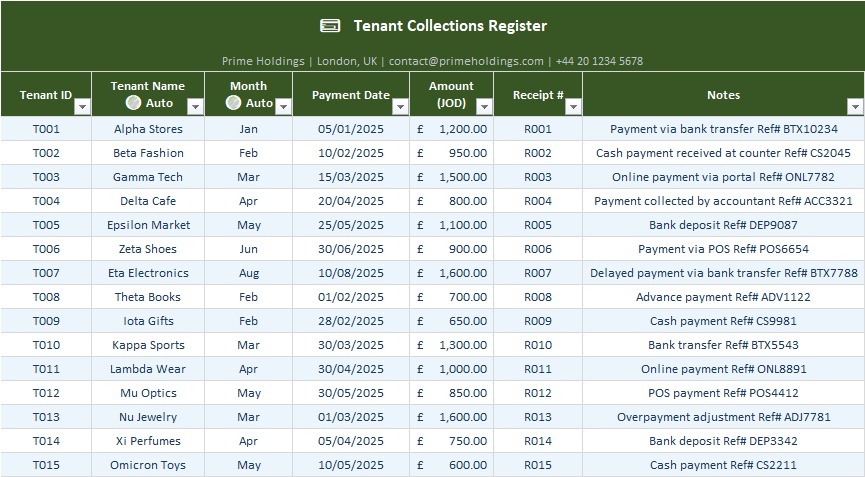Expand the Receipt # filter arrow
The image size is (865, 477).
click(573, 106)
